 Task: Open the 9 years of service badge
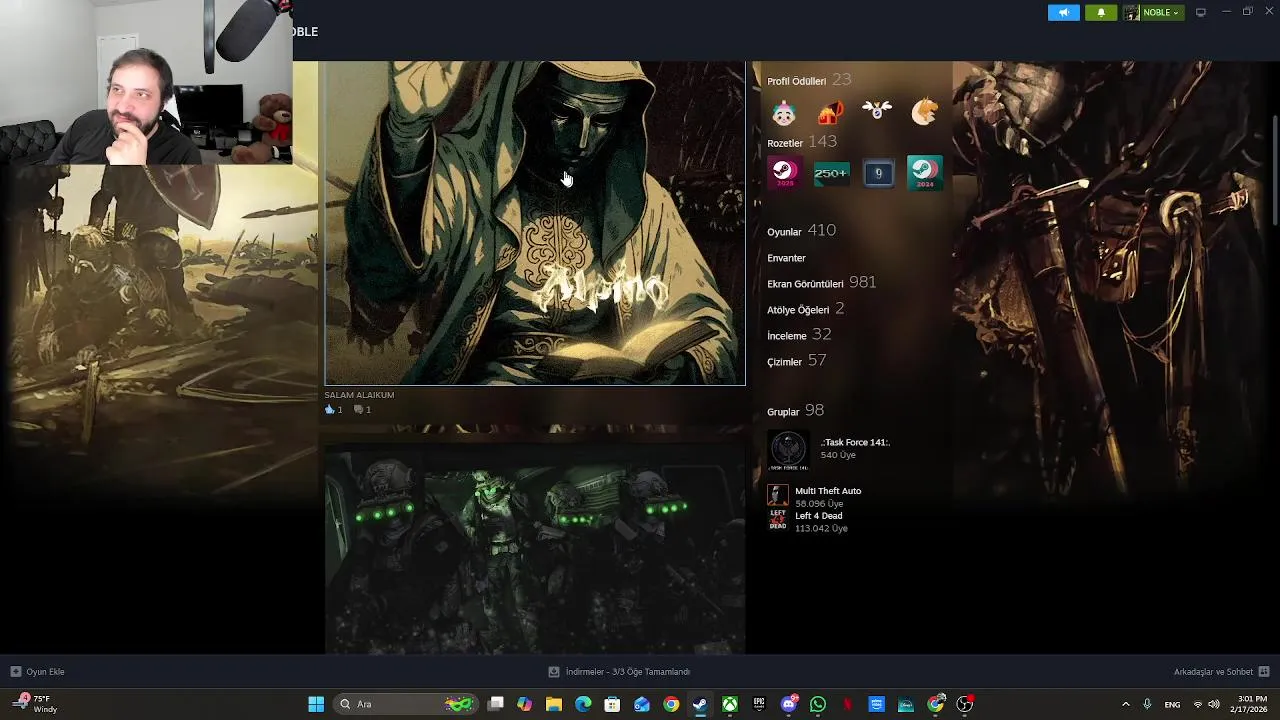pyautogui.click(x=878, y=173)
